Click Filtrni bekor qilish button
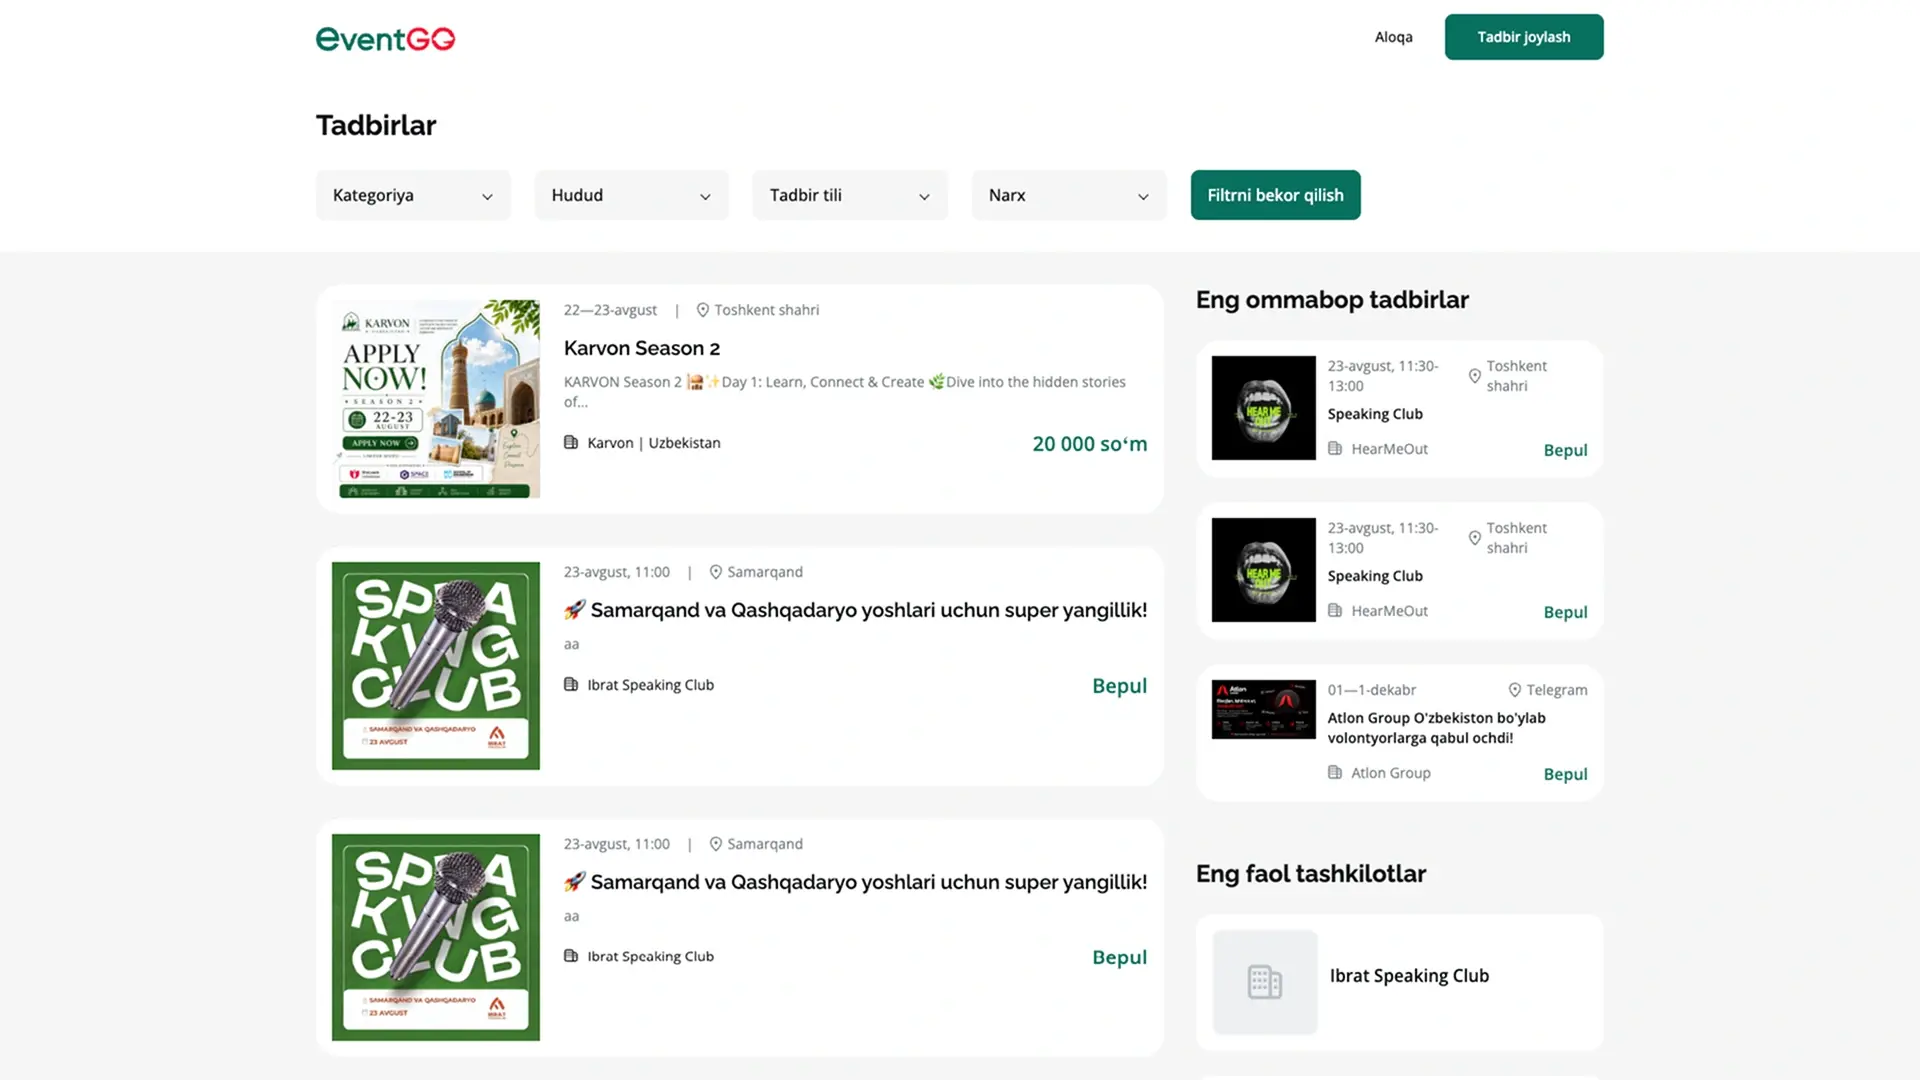 click(x=1275, y=195)
